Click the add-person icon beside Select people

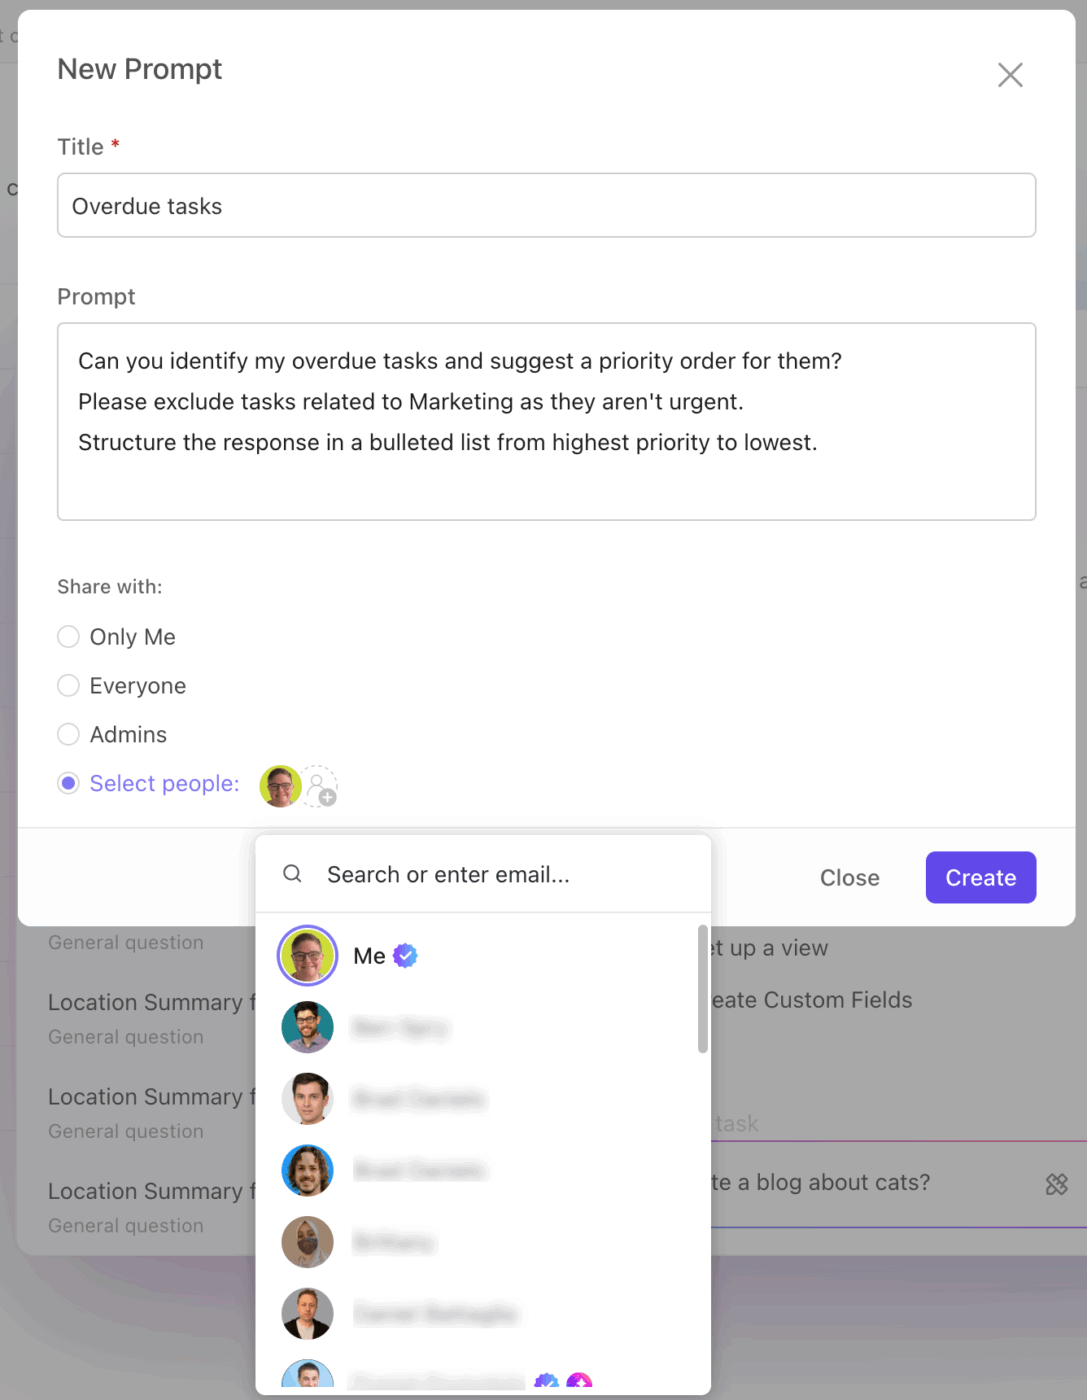pos(320,787)
